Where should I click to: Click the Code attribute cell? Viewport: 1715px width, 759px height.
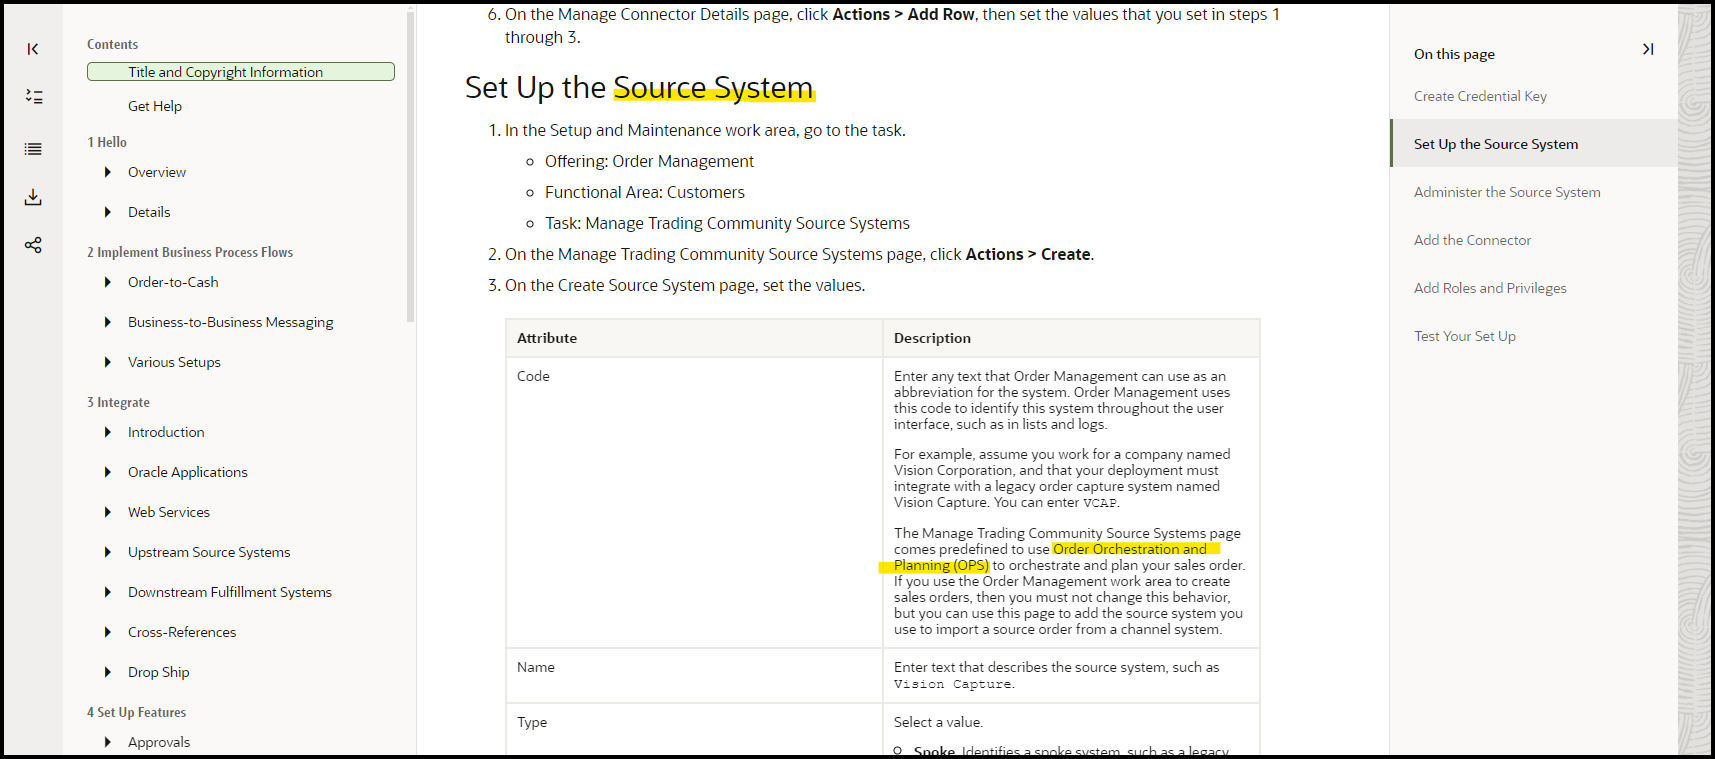pyautogui.click(x=694, y=502)
